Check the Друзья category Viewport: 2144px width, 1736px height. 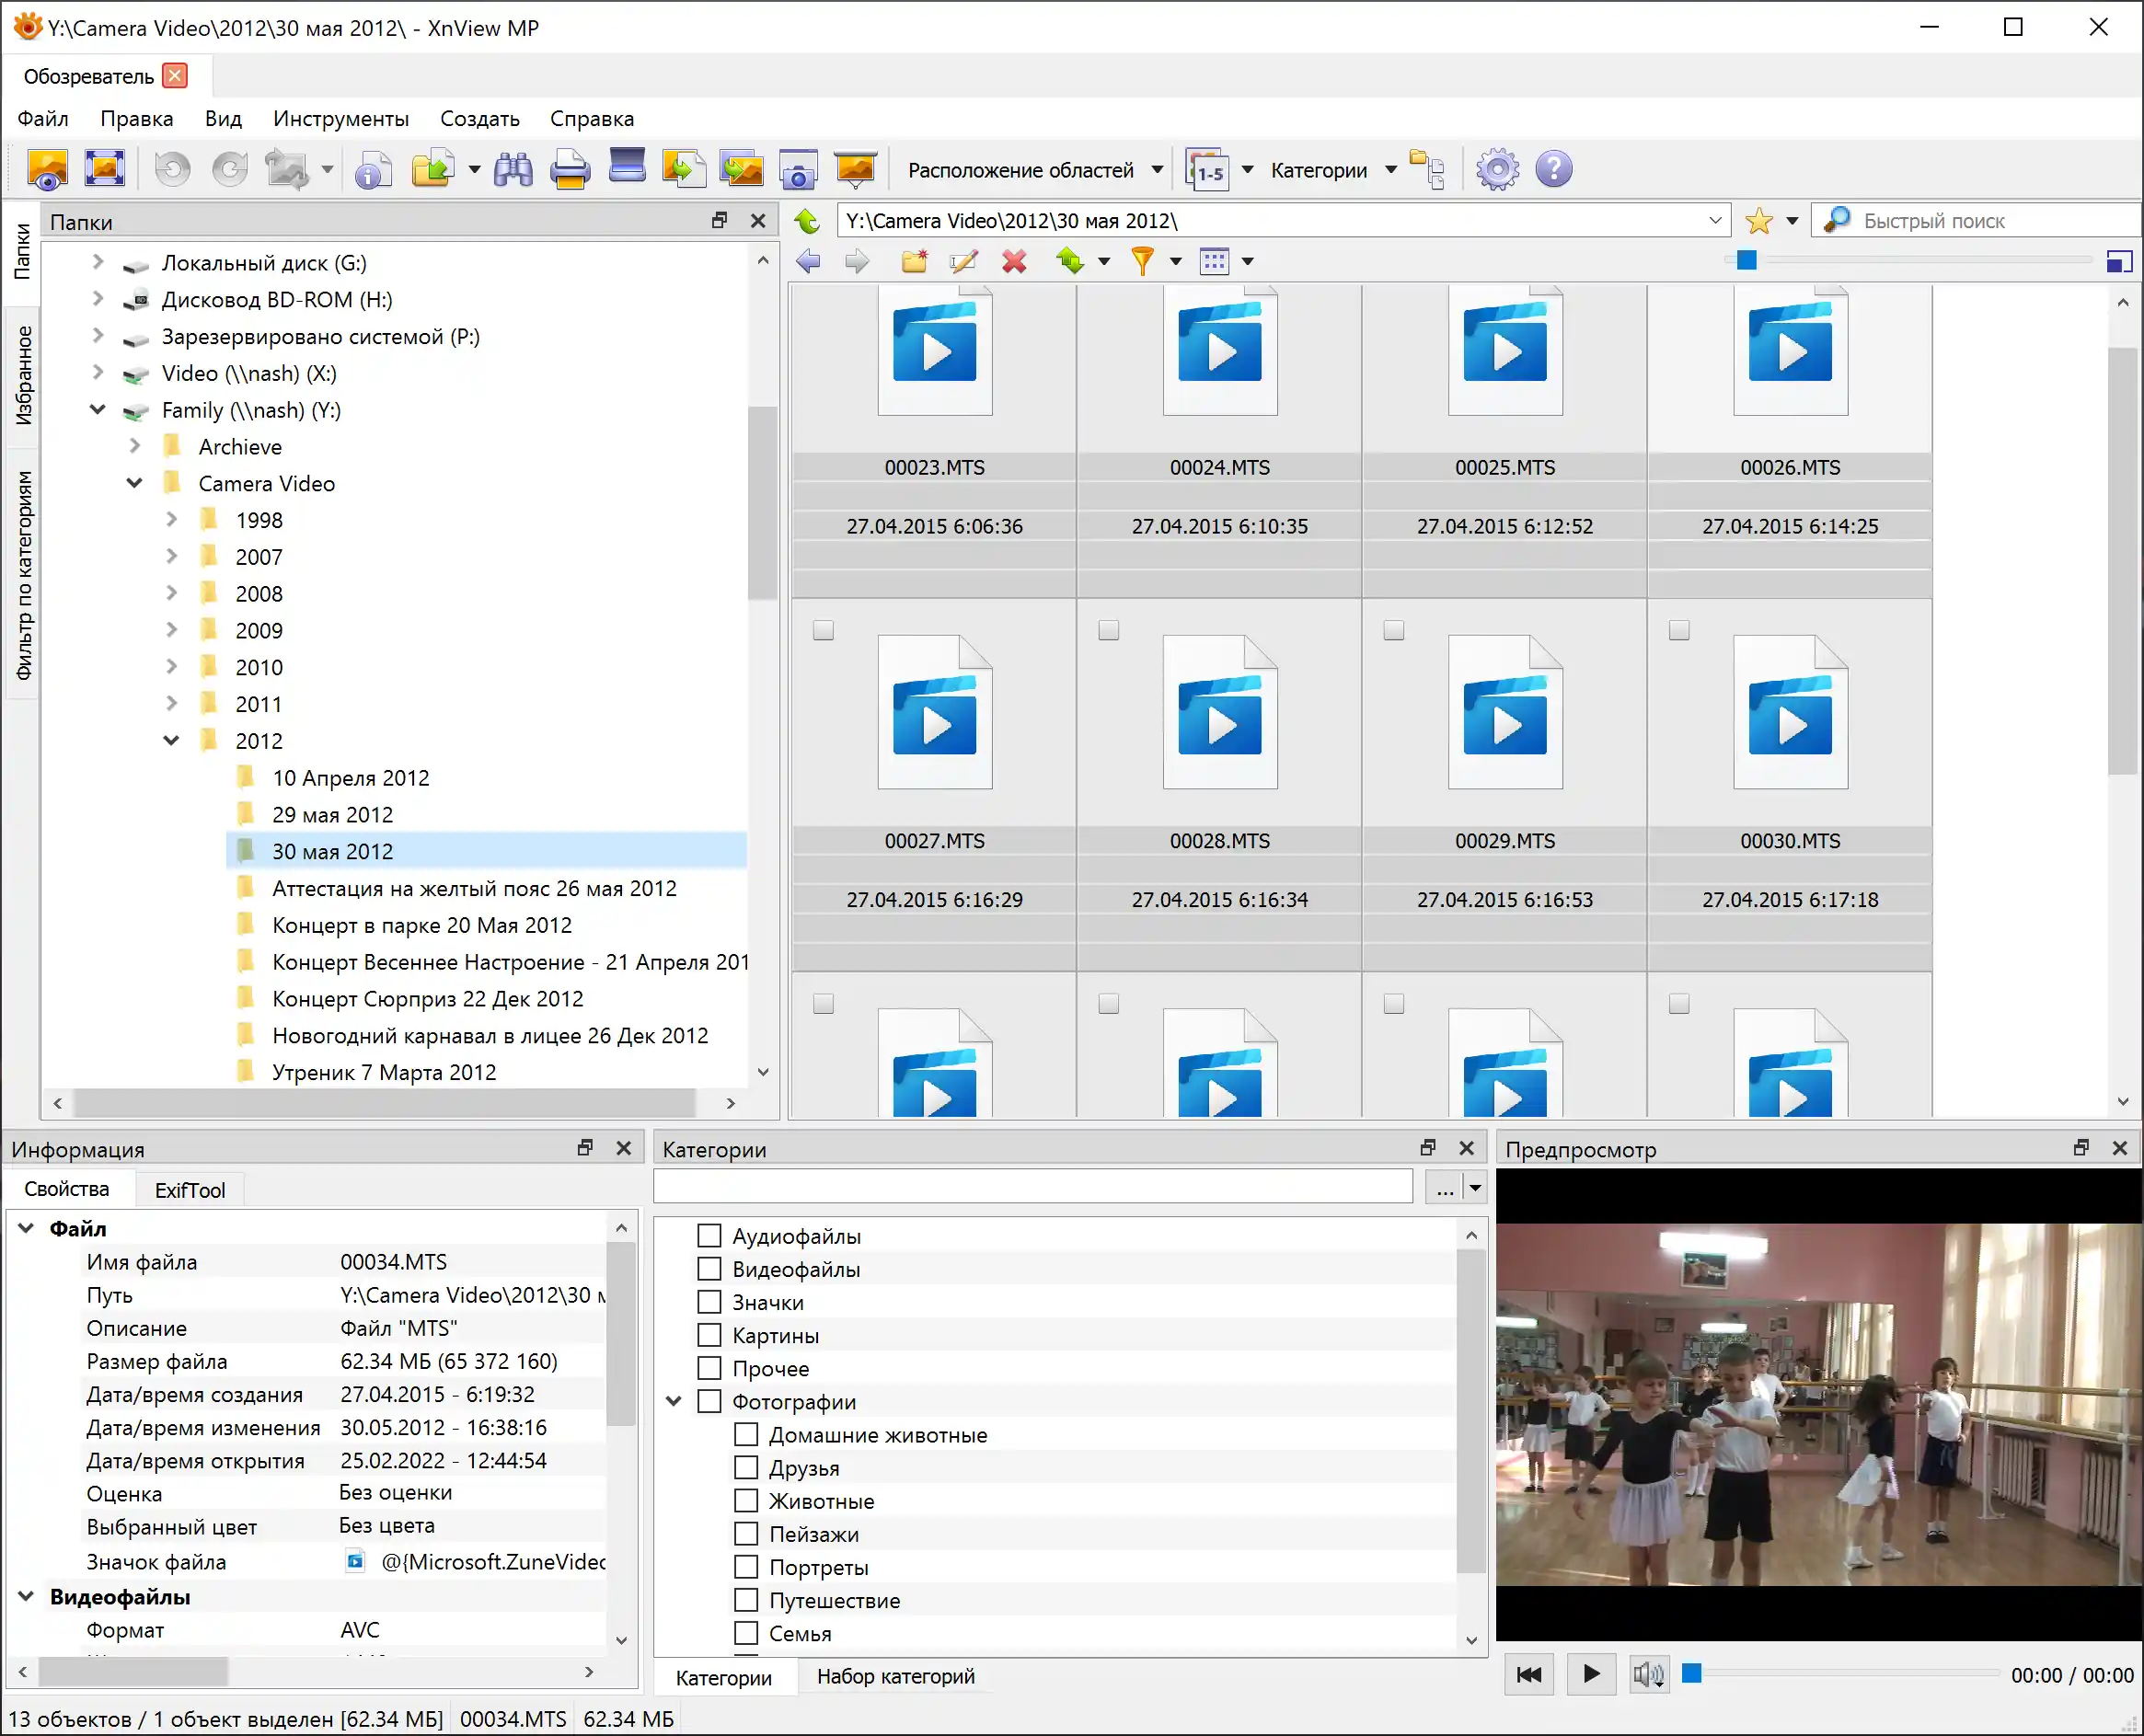click(x=746, y=1467)
